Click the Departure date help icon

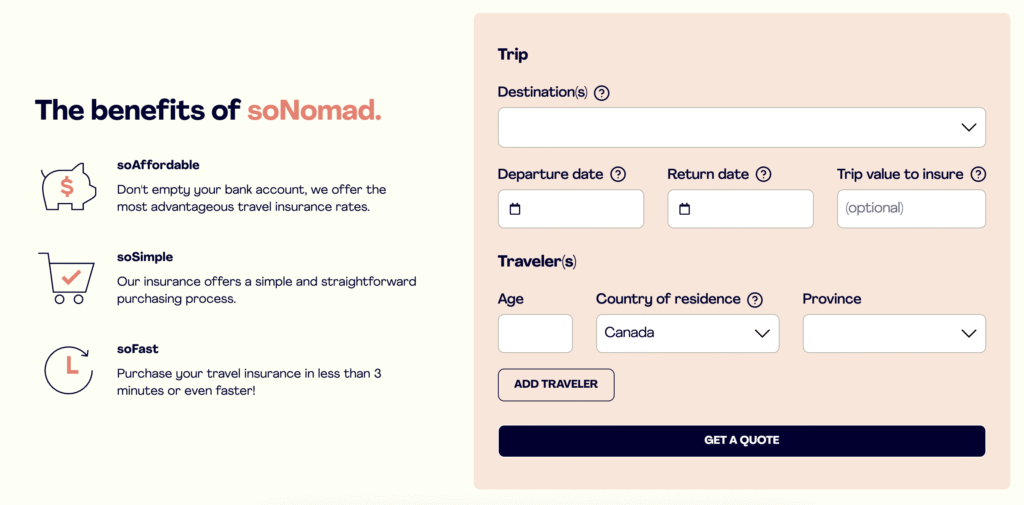(618, 174)
